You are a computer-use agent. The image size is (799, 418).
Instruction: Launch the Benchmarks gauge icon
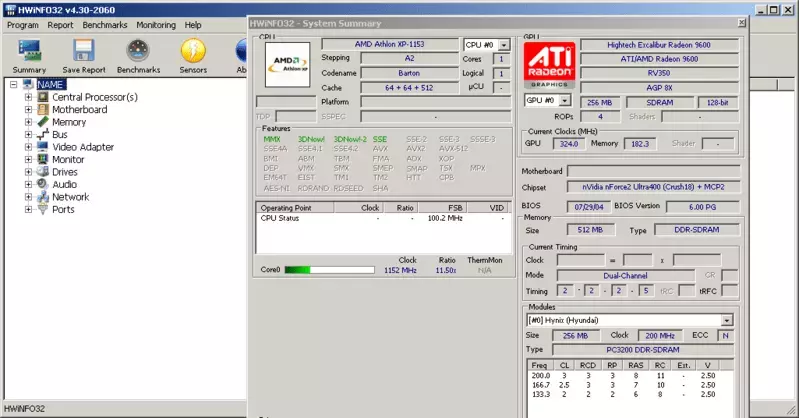(x=138, y=51)
